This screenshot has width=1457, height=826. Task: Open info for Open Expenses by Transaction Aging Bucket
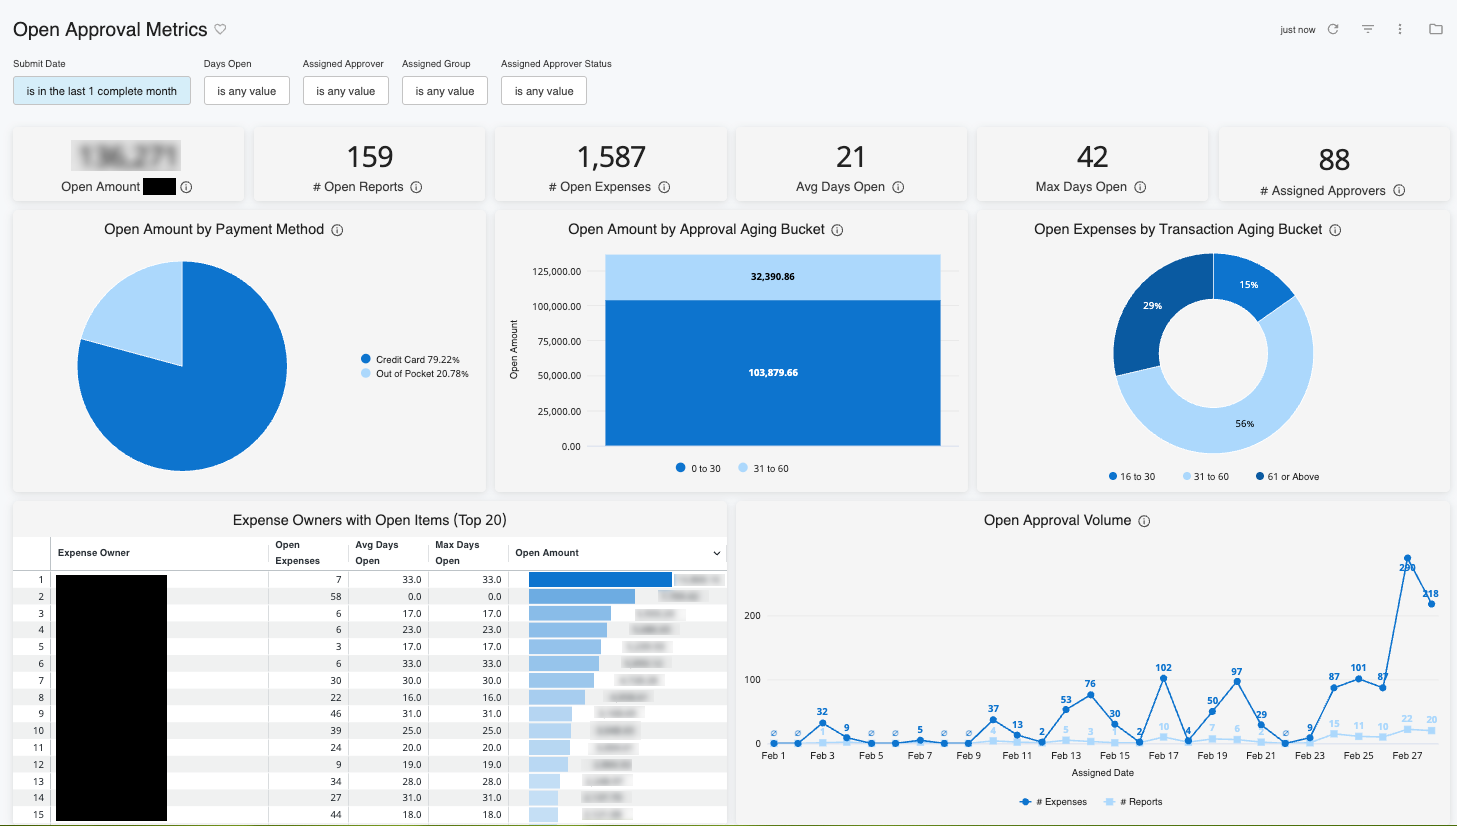(x=1336, y=229)
